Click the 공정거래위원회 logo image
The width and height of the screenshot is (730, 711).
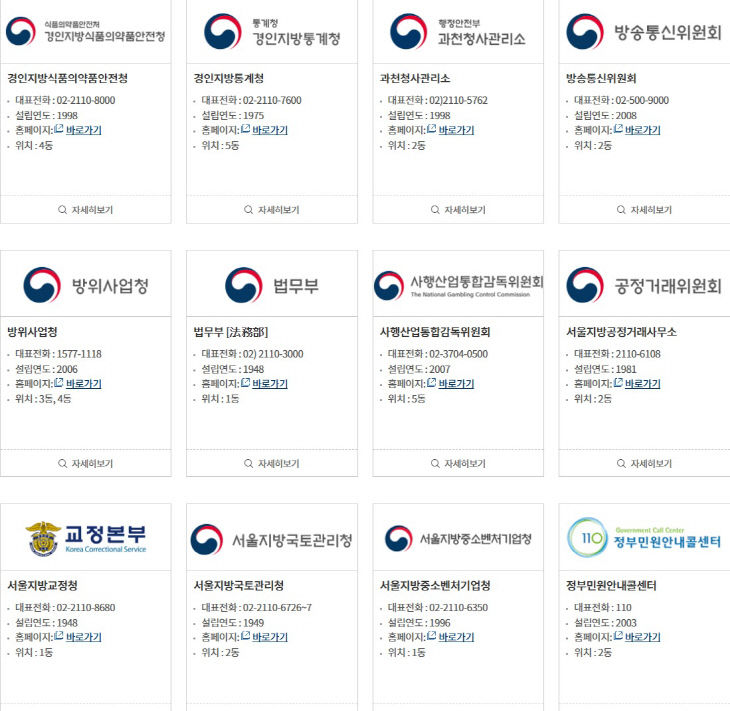[x=644, y=285]
